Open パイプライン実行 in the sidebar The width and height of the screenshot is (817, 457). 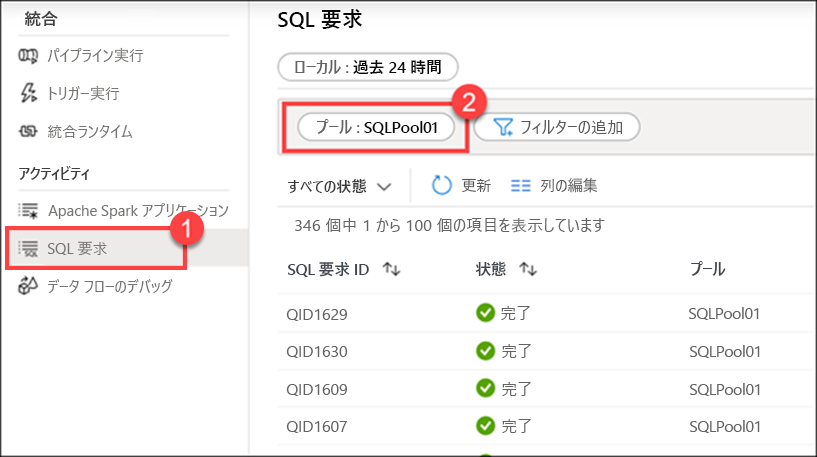coord(95,55)
